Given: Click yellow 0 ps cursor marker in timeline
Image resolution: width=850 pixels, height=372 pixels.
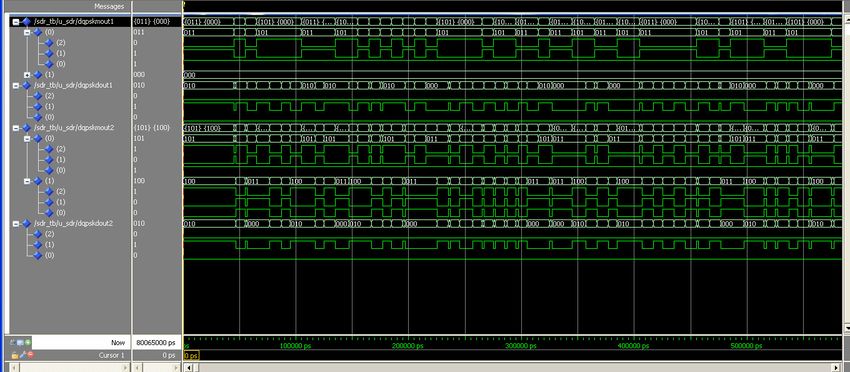Looking at the screenshot, I should coord(191,355).
